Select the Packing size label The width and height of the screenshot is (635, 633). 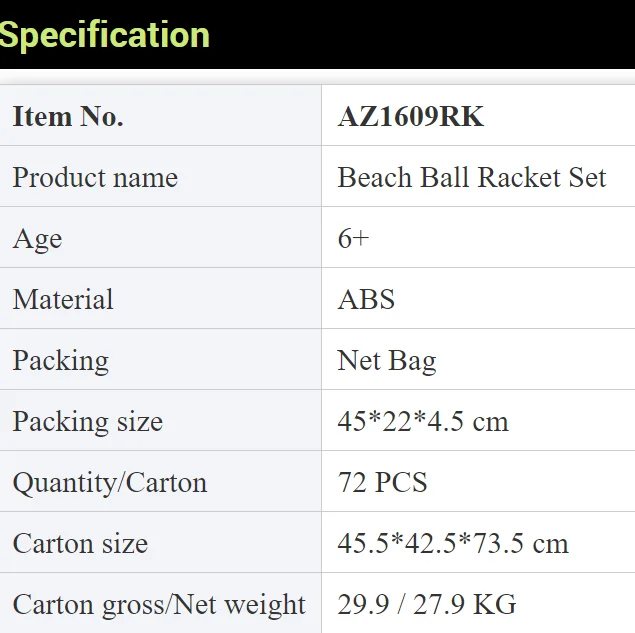(88, 422)
